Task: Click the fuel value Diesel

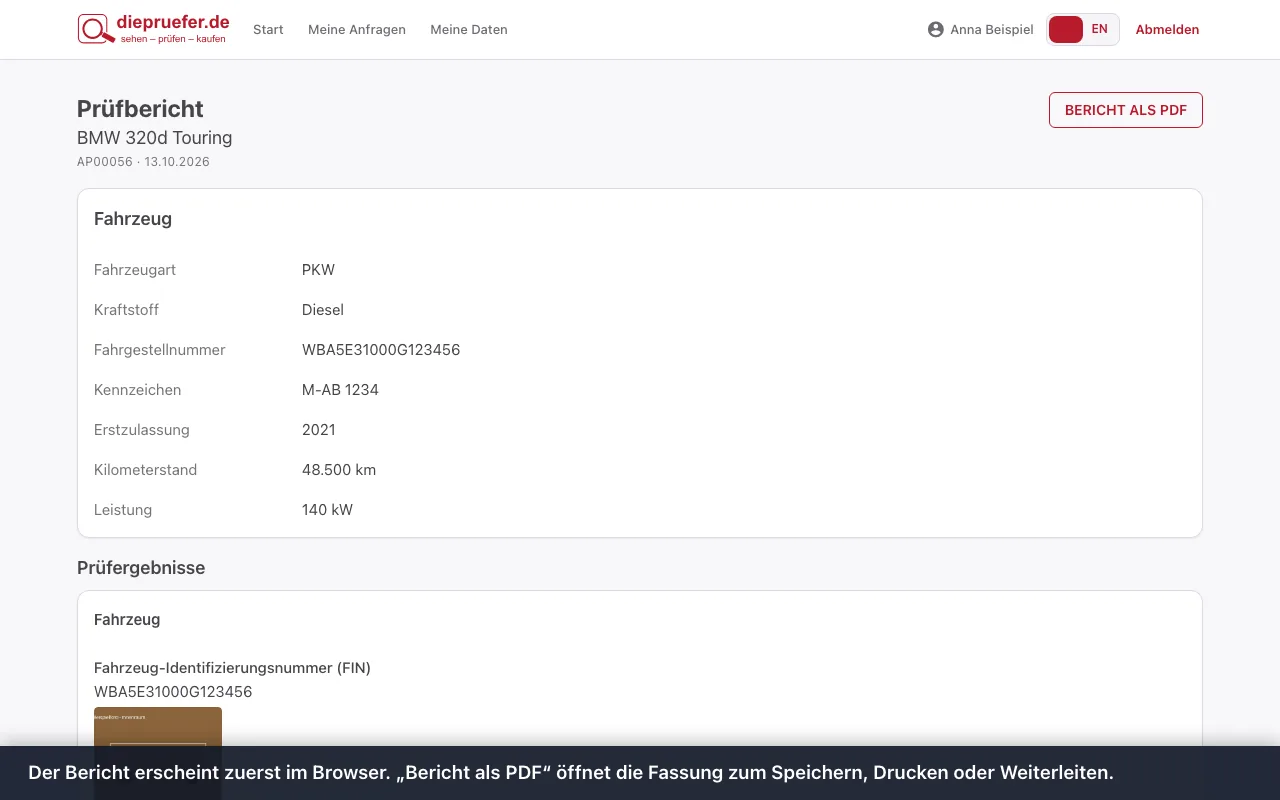Action: tap(323, 310)
